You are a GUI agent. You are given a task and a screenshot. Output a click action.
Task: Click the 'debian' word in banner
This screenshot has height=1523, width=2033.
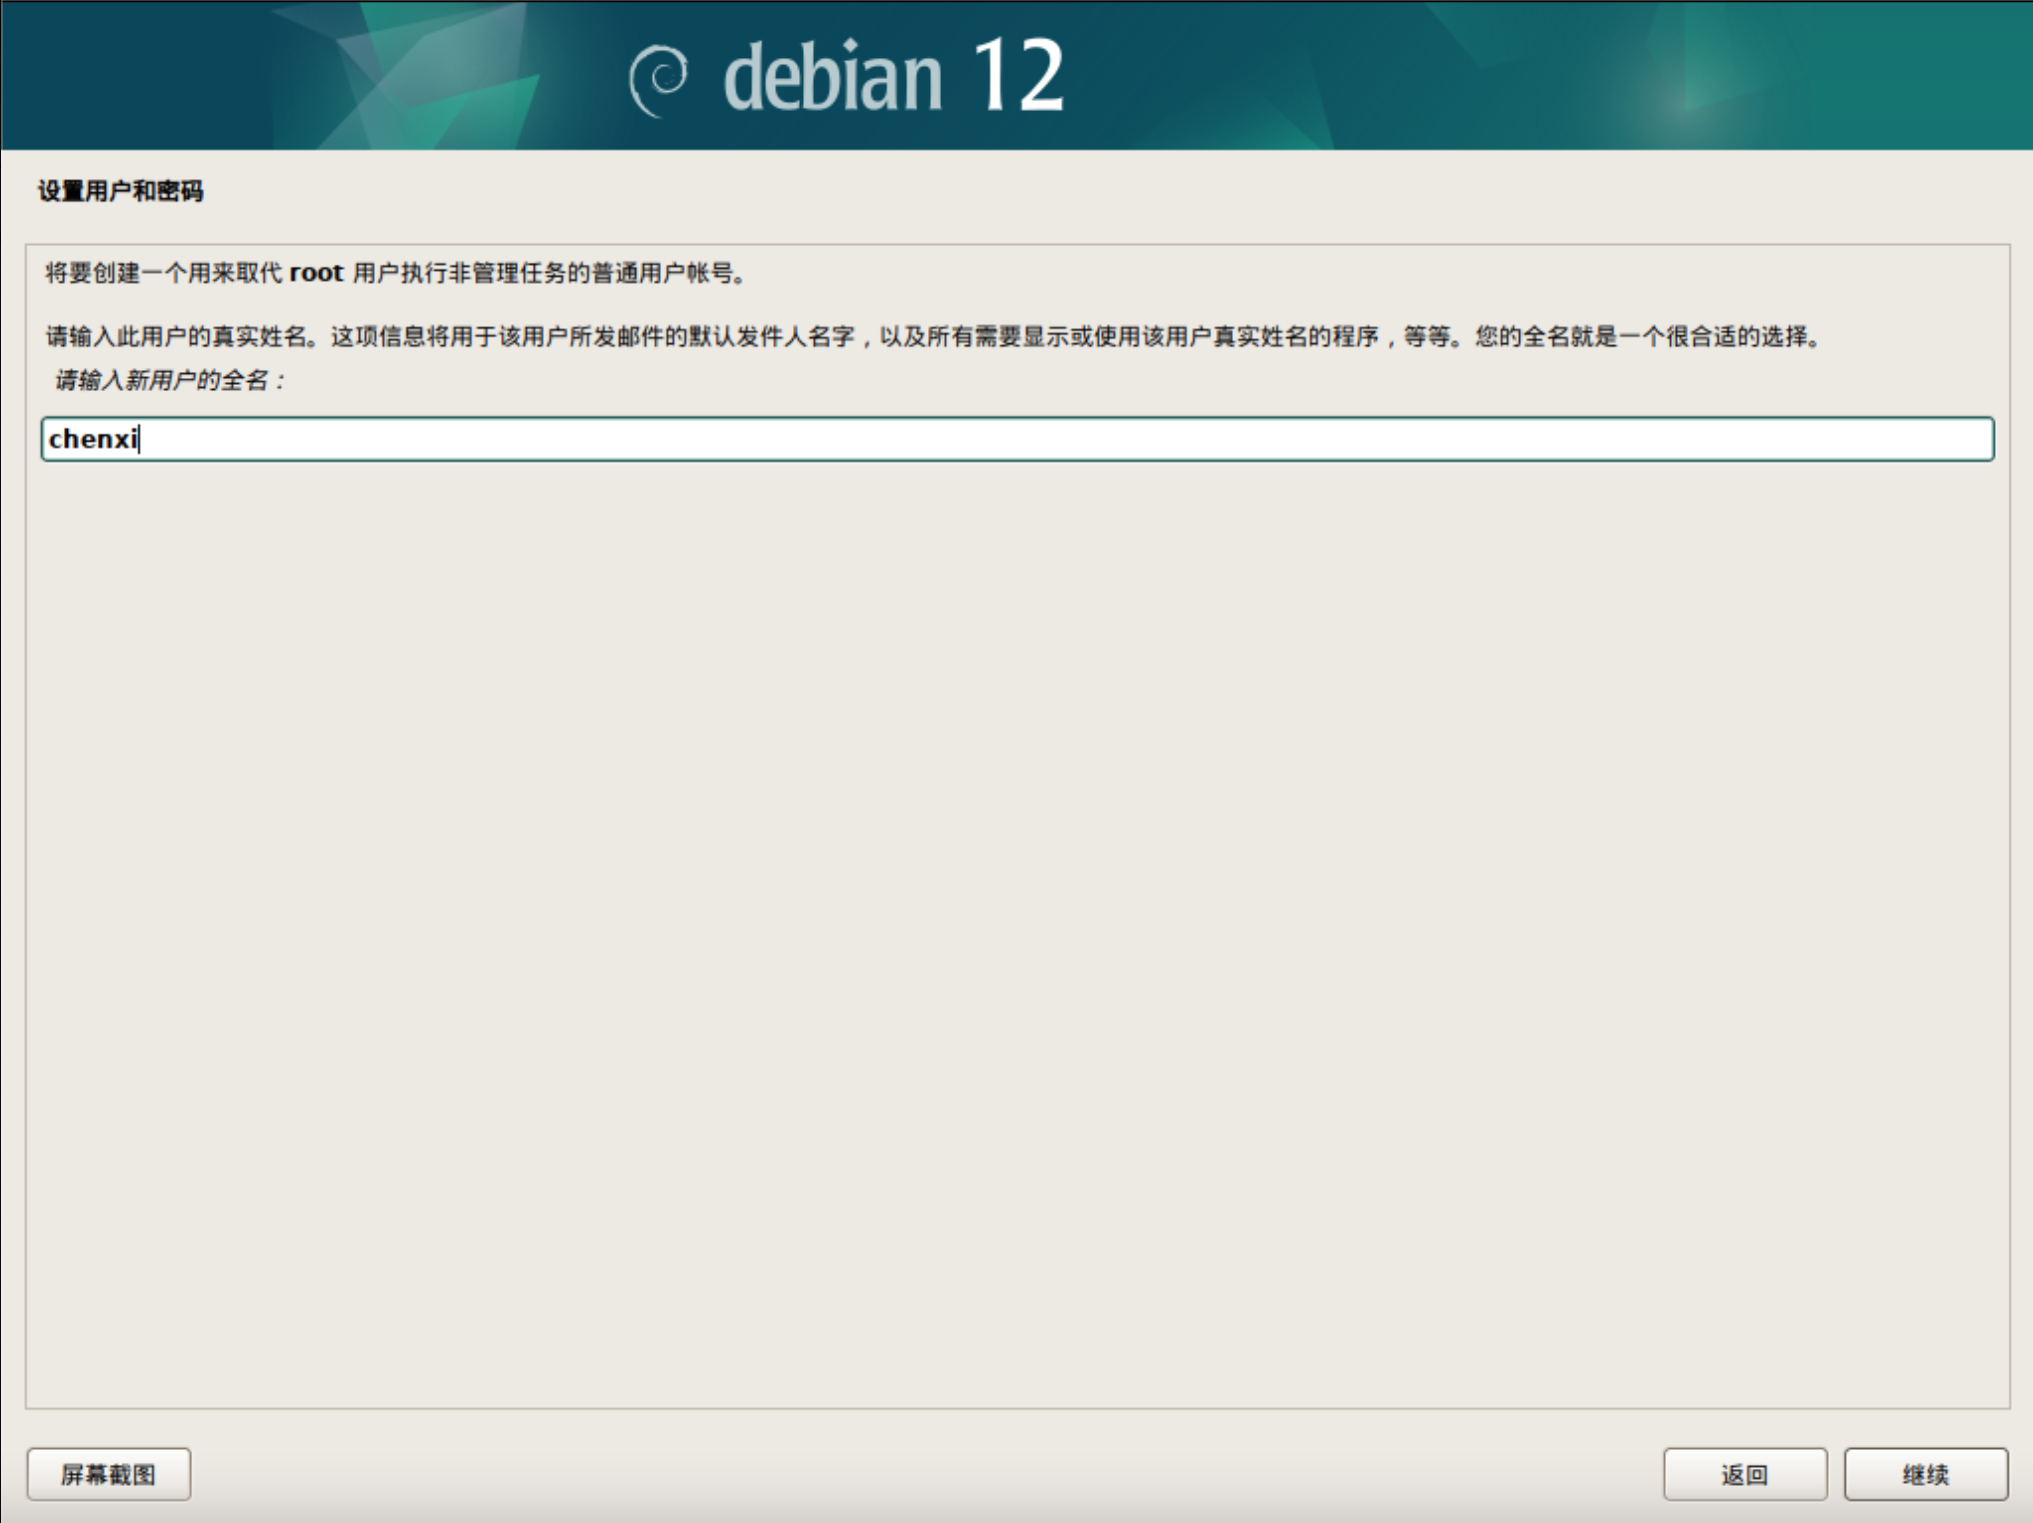(832, 79)
